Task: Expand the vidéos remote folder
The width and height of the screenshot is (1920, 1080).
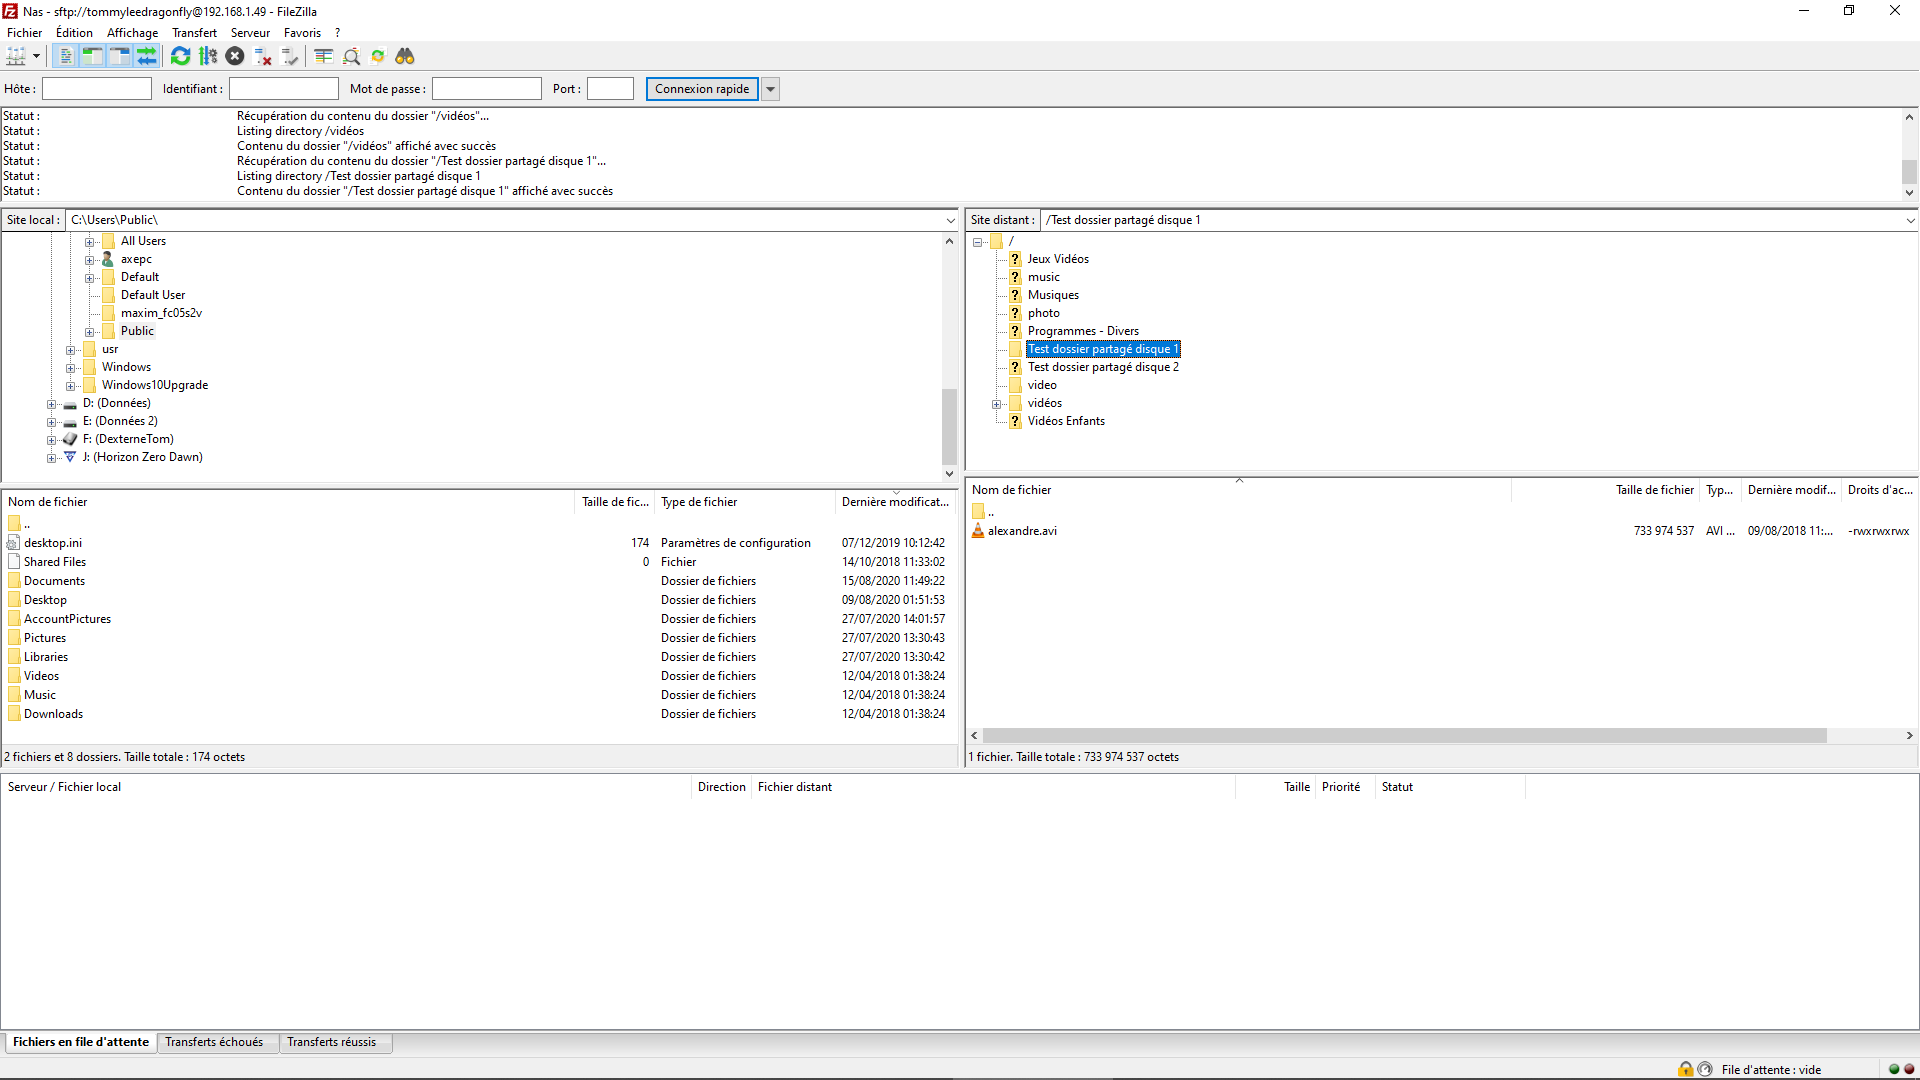Action: tap(996, 404)
